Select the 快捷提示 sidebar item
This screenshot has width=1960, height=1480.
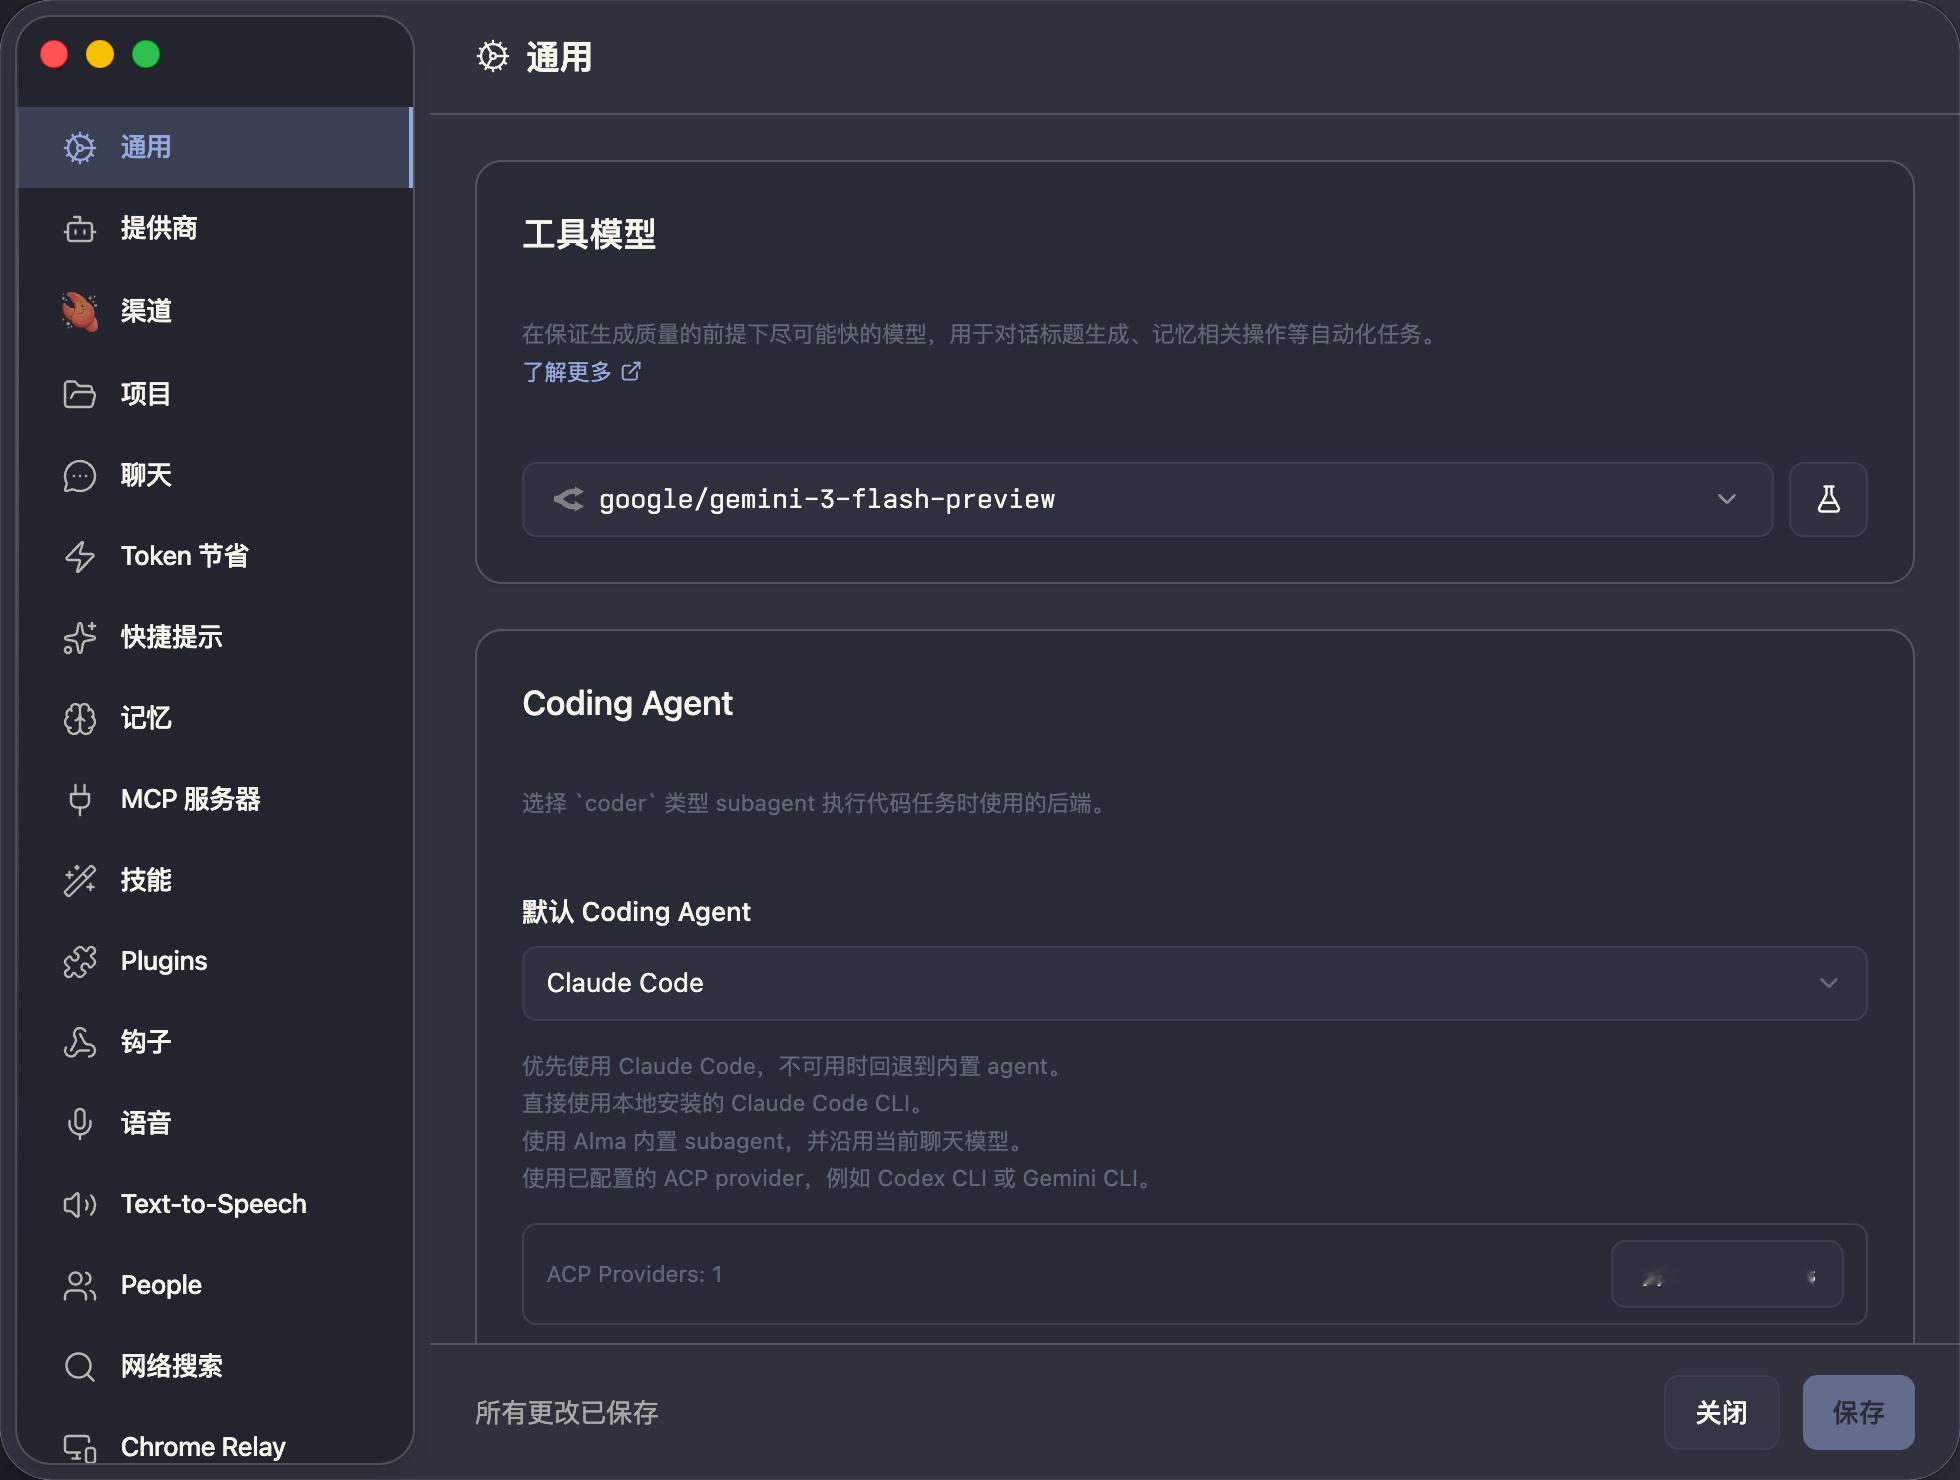[x=171, y=637]
